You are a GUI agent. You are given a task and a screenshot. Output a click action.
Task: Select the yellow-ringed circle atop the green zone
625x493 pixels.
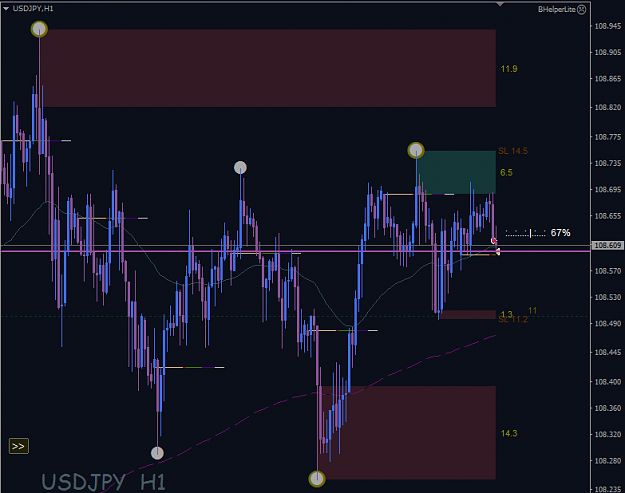point(416,150)
